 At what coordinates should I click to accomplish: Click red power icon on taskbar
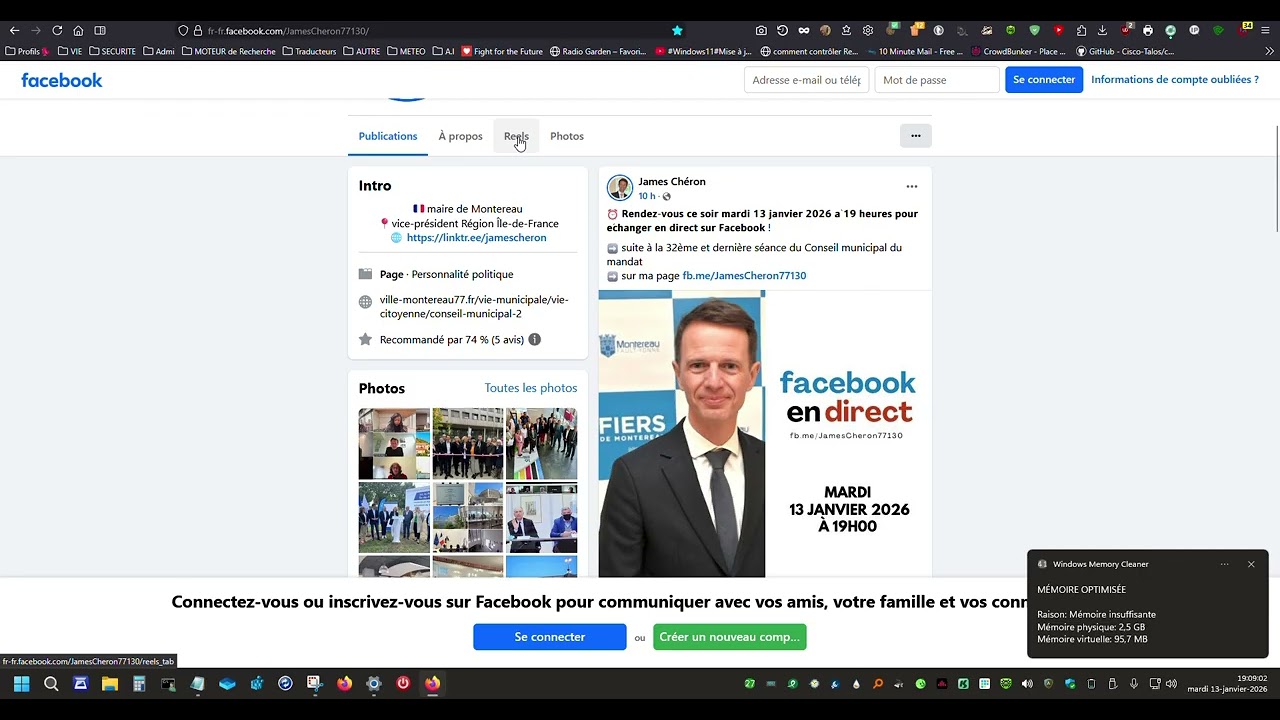coord(403,684)
